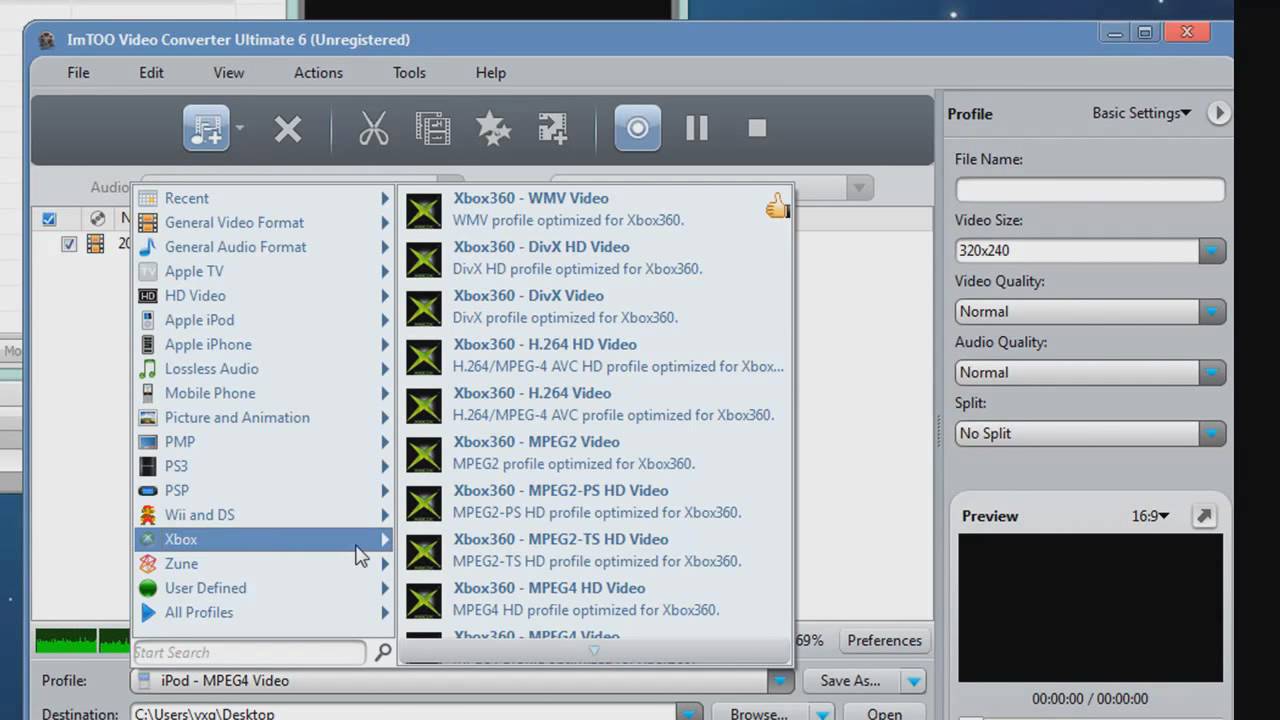
Task: Start conversion with the Convert button
Action: [x=638, y=128]
